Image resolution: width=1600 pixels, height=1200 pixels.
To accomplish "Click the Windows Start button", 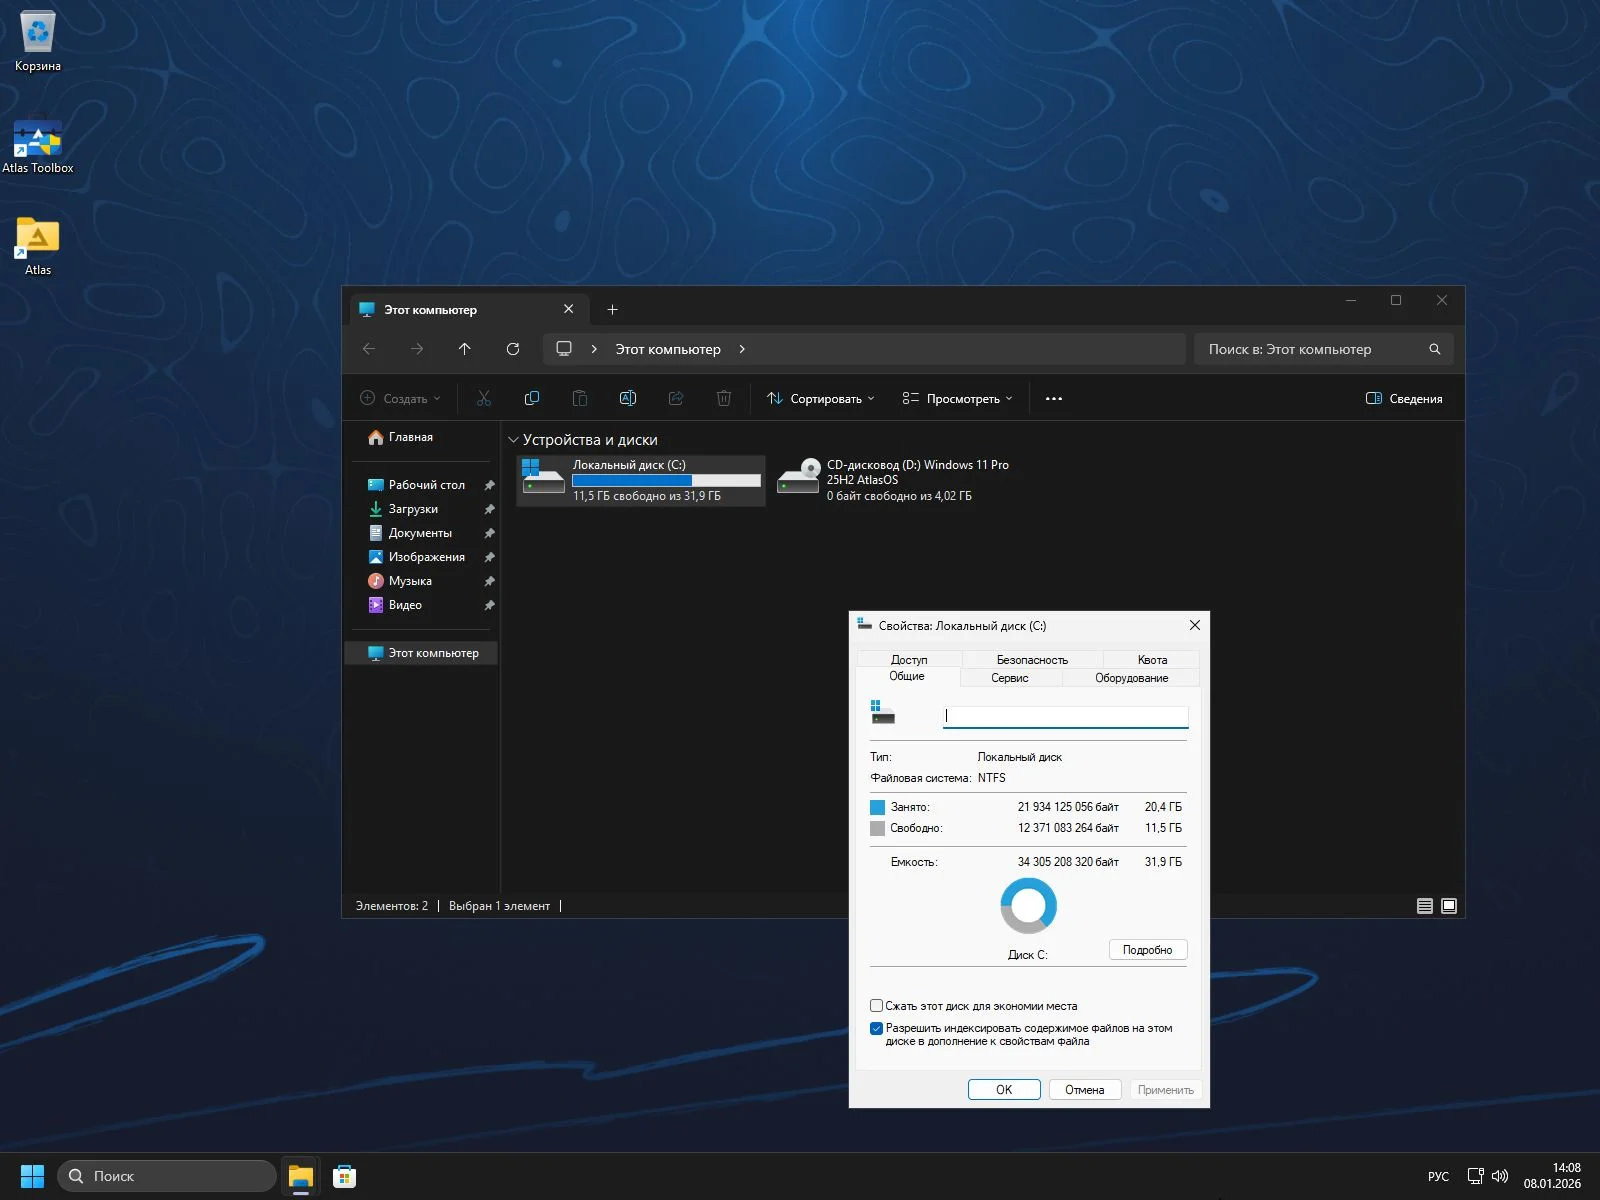I will click(x=32, y=1176).
